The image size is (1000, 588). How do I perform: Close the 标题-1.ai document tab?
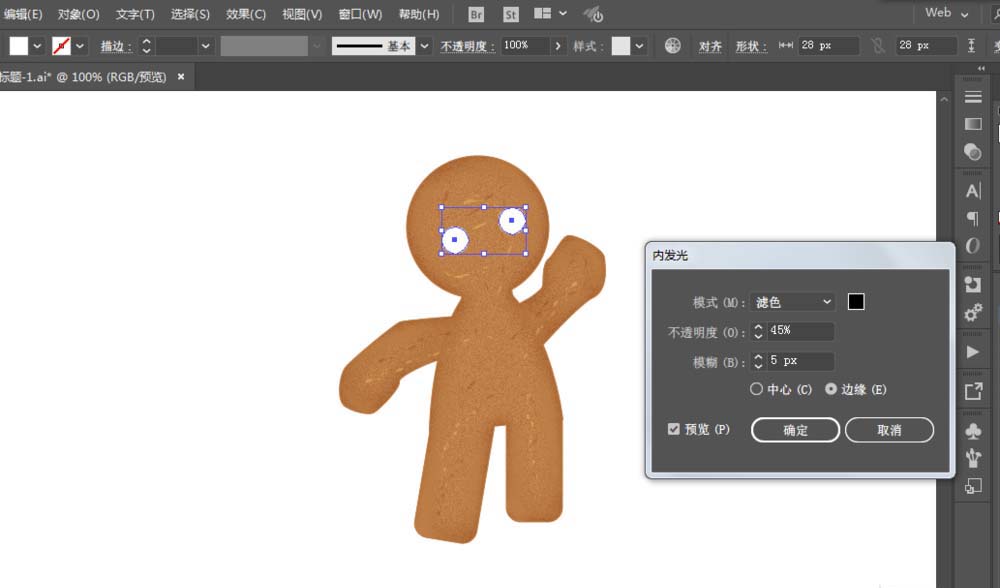(181, 77)
